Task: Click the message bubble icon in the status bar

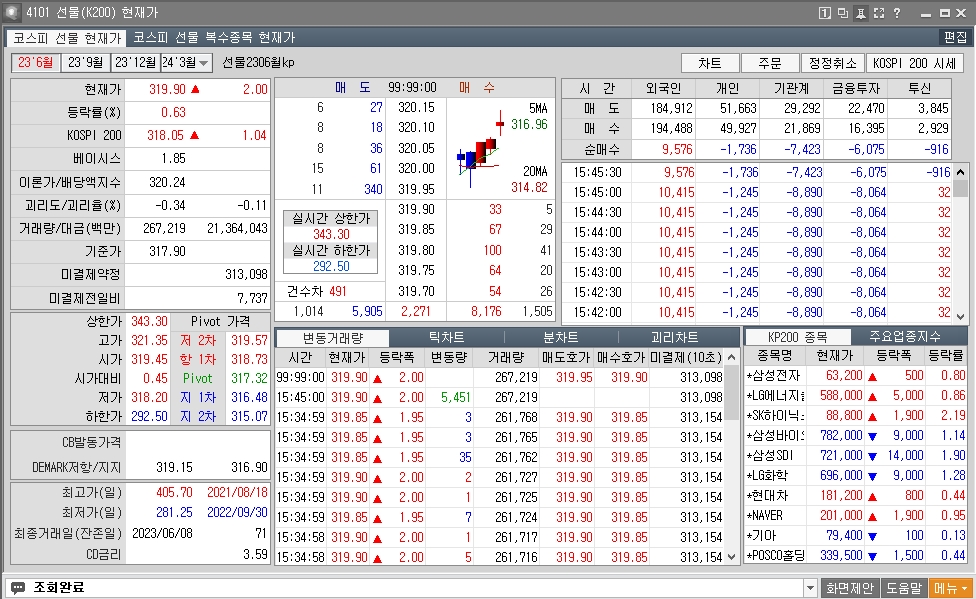Action: point(16,586)
